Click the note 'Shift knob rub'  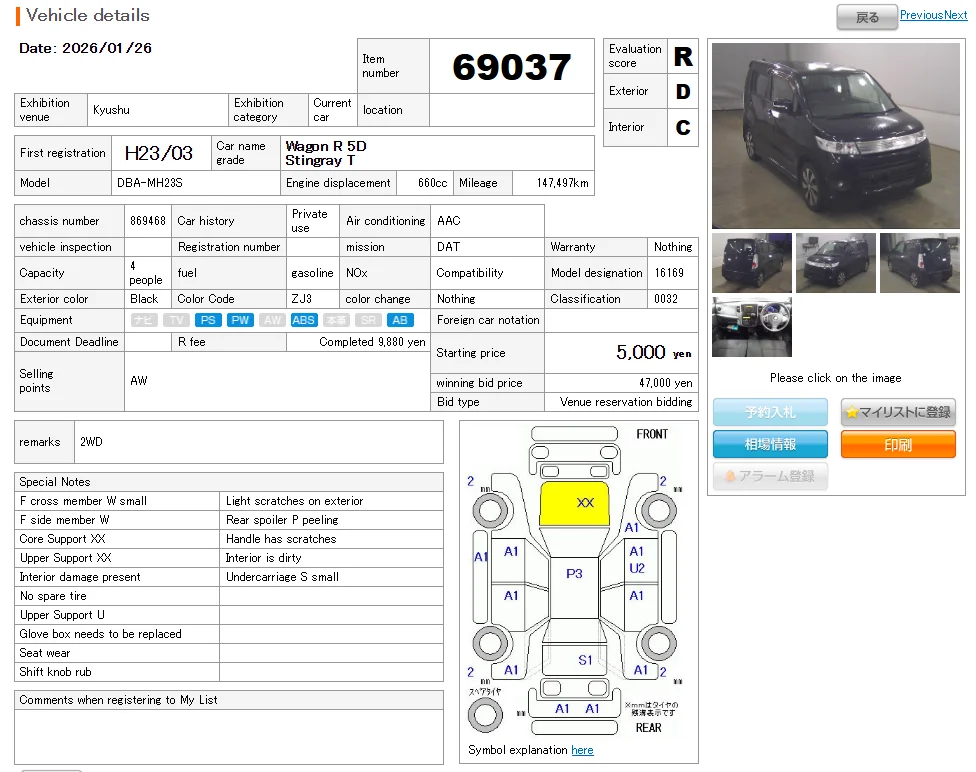[x=55, y=672]
